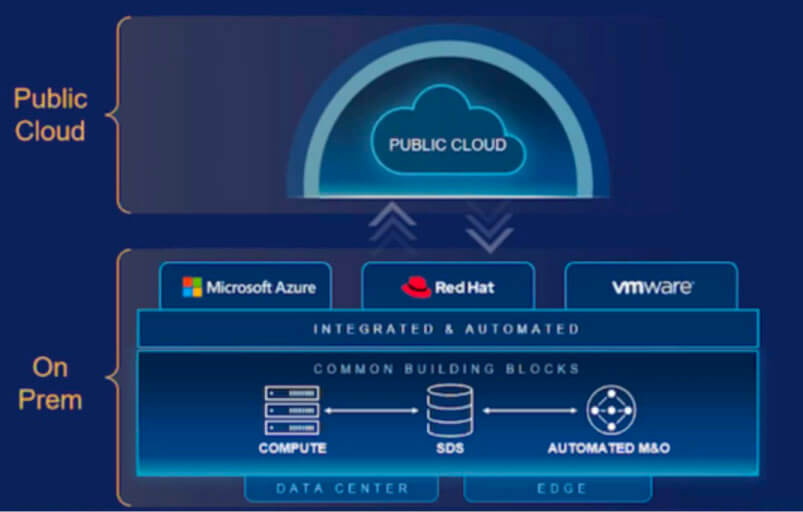
Task: Click the compute server stack icon
Action: (x=292, y=411)
